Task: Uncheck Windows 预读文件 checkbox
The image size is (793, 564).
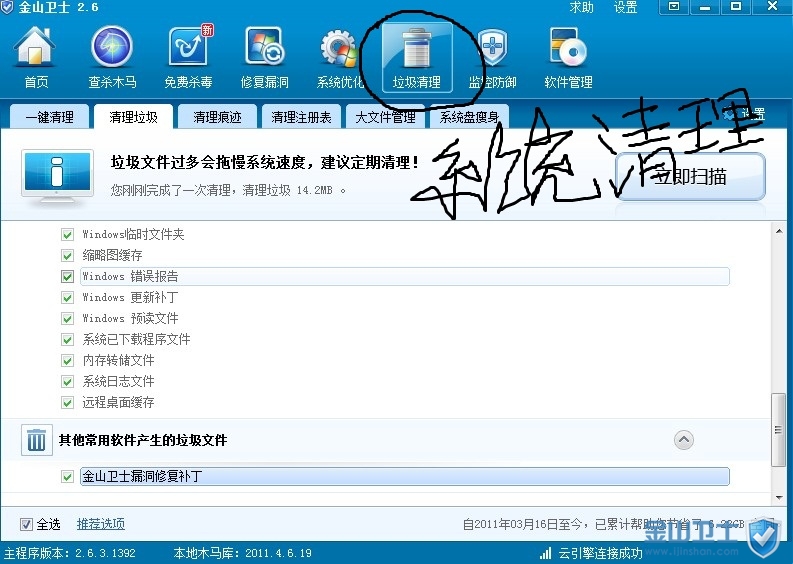Action: [67, 319]
